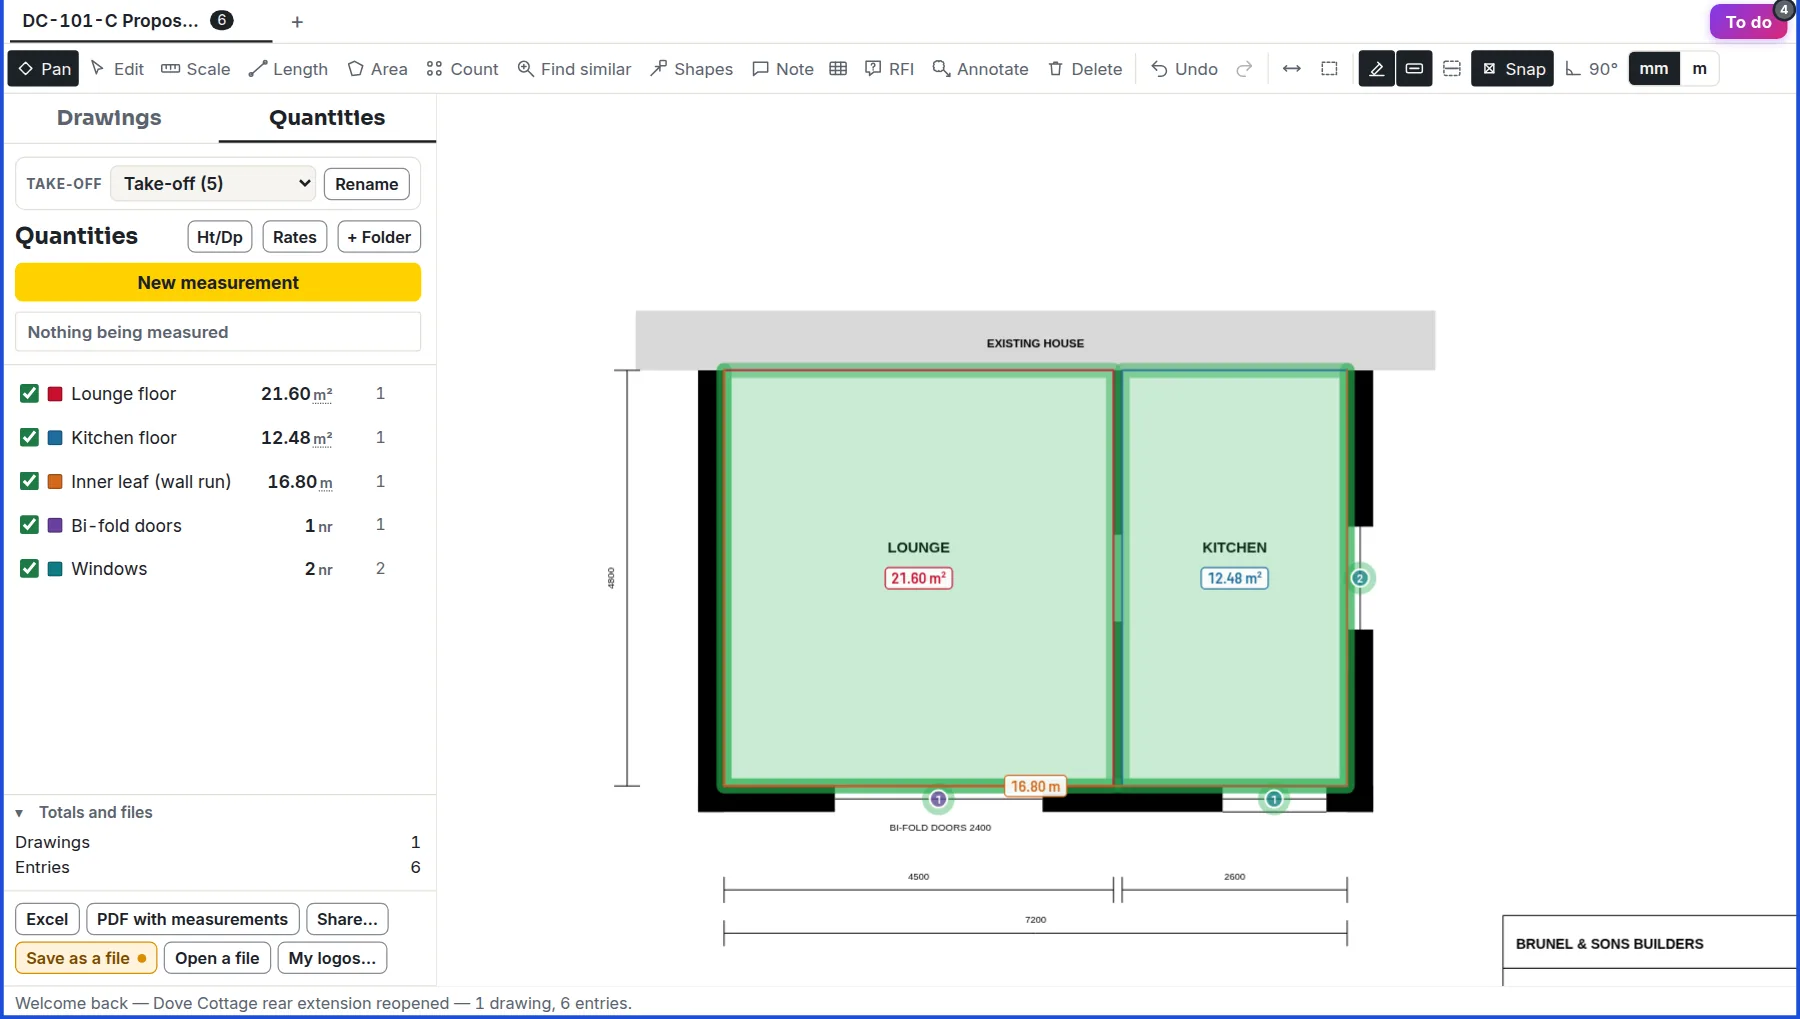This screenshot has height=1019, width=1800.
Task: Open the DC-101-C Proposed drawing tab
Action: [x=127, y=21]
